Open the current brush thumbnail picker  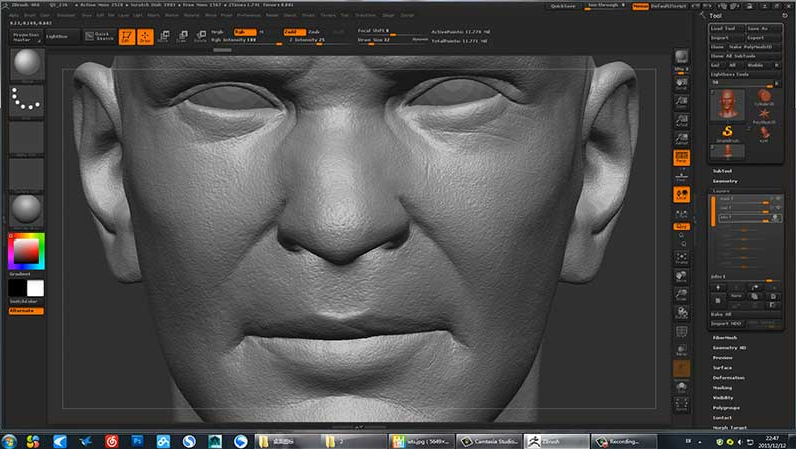(x=26, y=65)
